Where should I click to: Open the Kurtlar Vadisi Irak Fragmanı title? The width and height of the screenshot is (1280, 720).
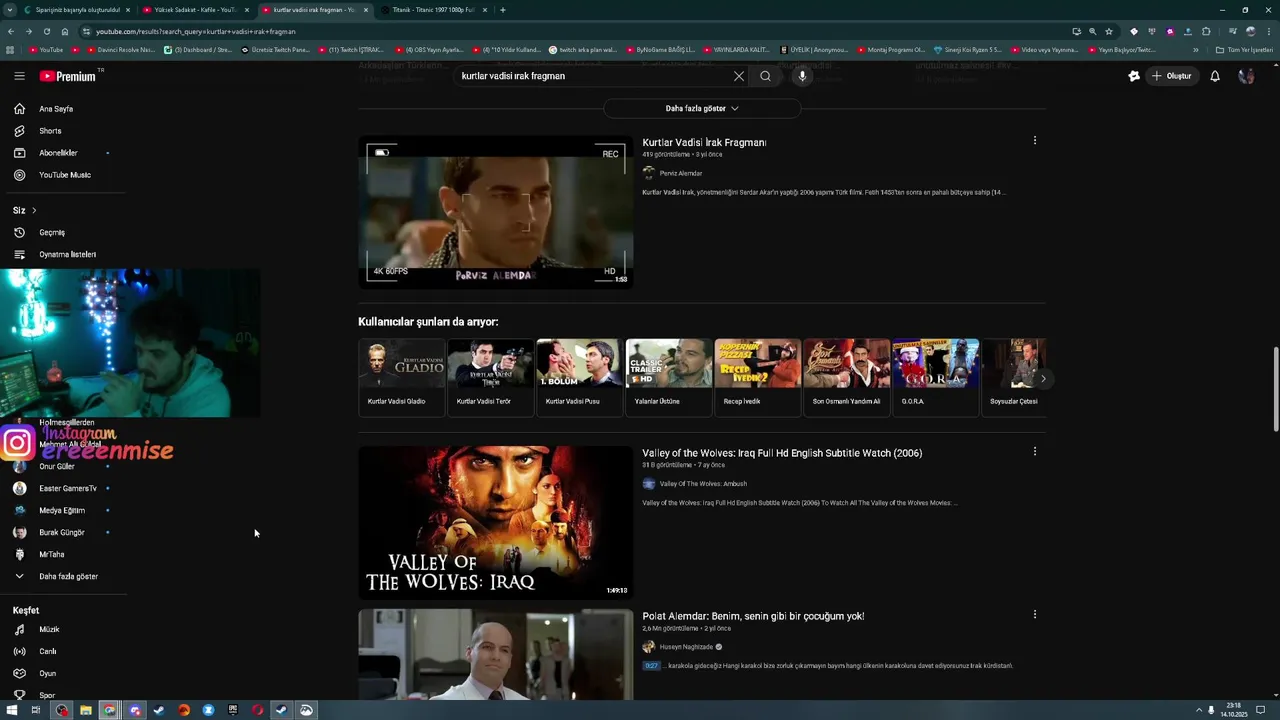pyautogui.click(x=704, y=143)
